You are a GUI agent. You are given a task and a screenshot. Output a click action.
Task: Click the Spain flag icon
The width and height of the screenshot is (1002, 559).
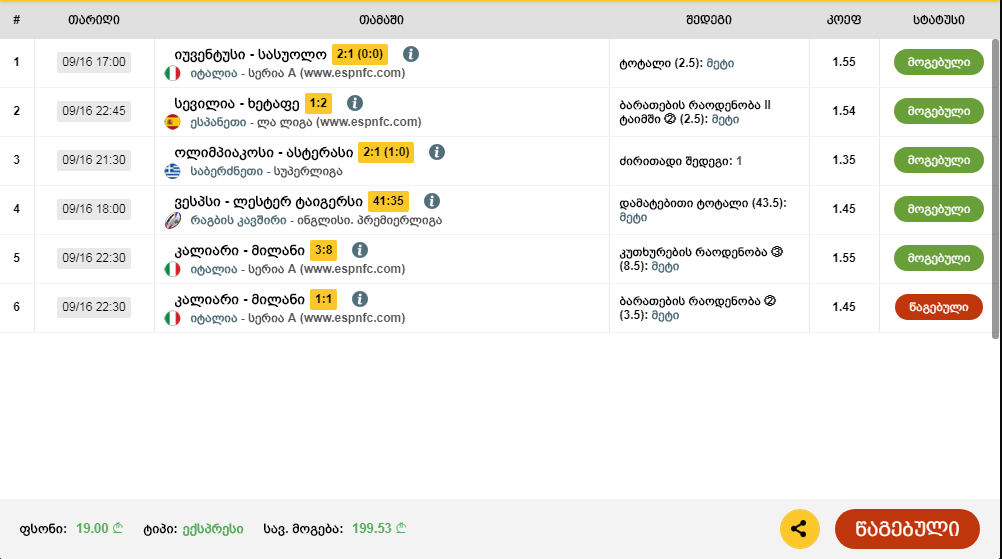pyautogui.click(x=173, y=122)
